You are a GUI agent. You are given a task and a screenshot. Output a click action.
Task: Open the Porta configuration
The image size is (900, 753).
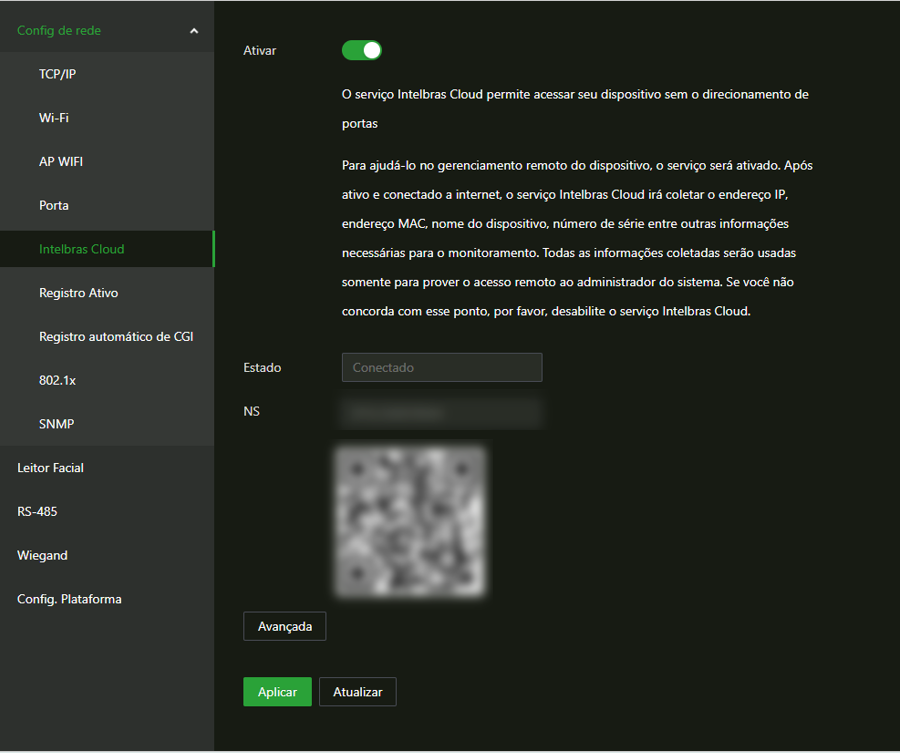point(54,205)
